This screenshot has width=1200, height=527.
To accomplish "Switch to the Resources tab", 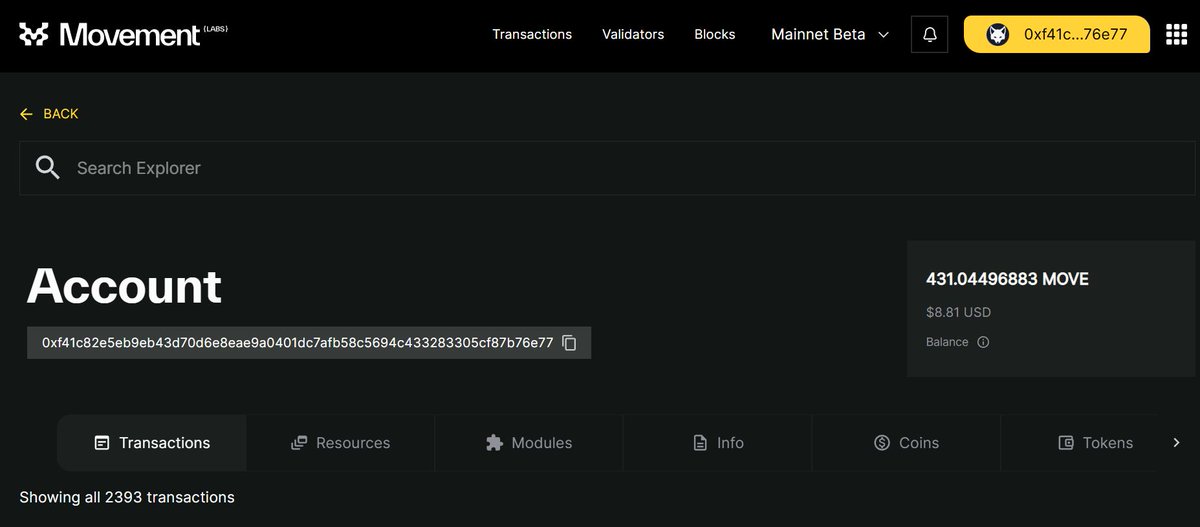I will pos(340,442).
